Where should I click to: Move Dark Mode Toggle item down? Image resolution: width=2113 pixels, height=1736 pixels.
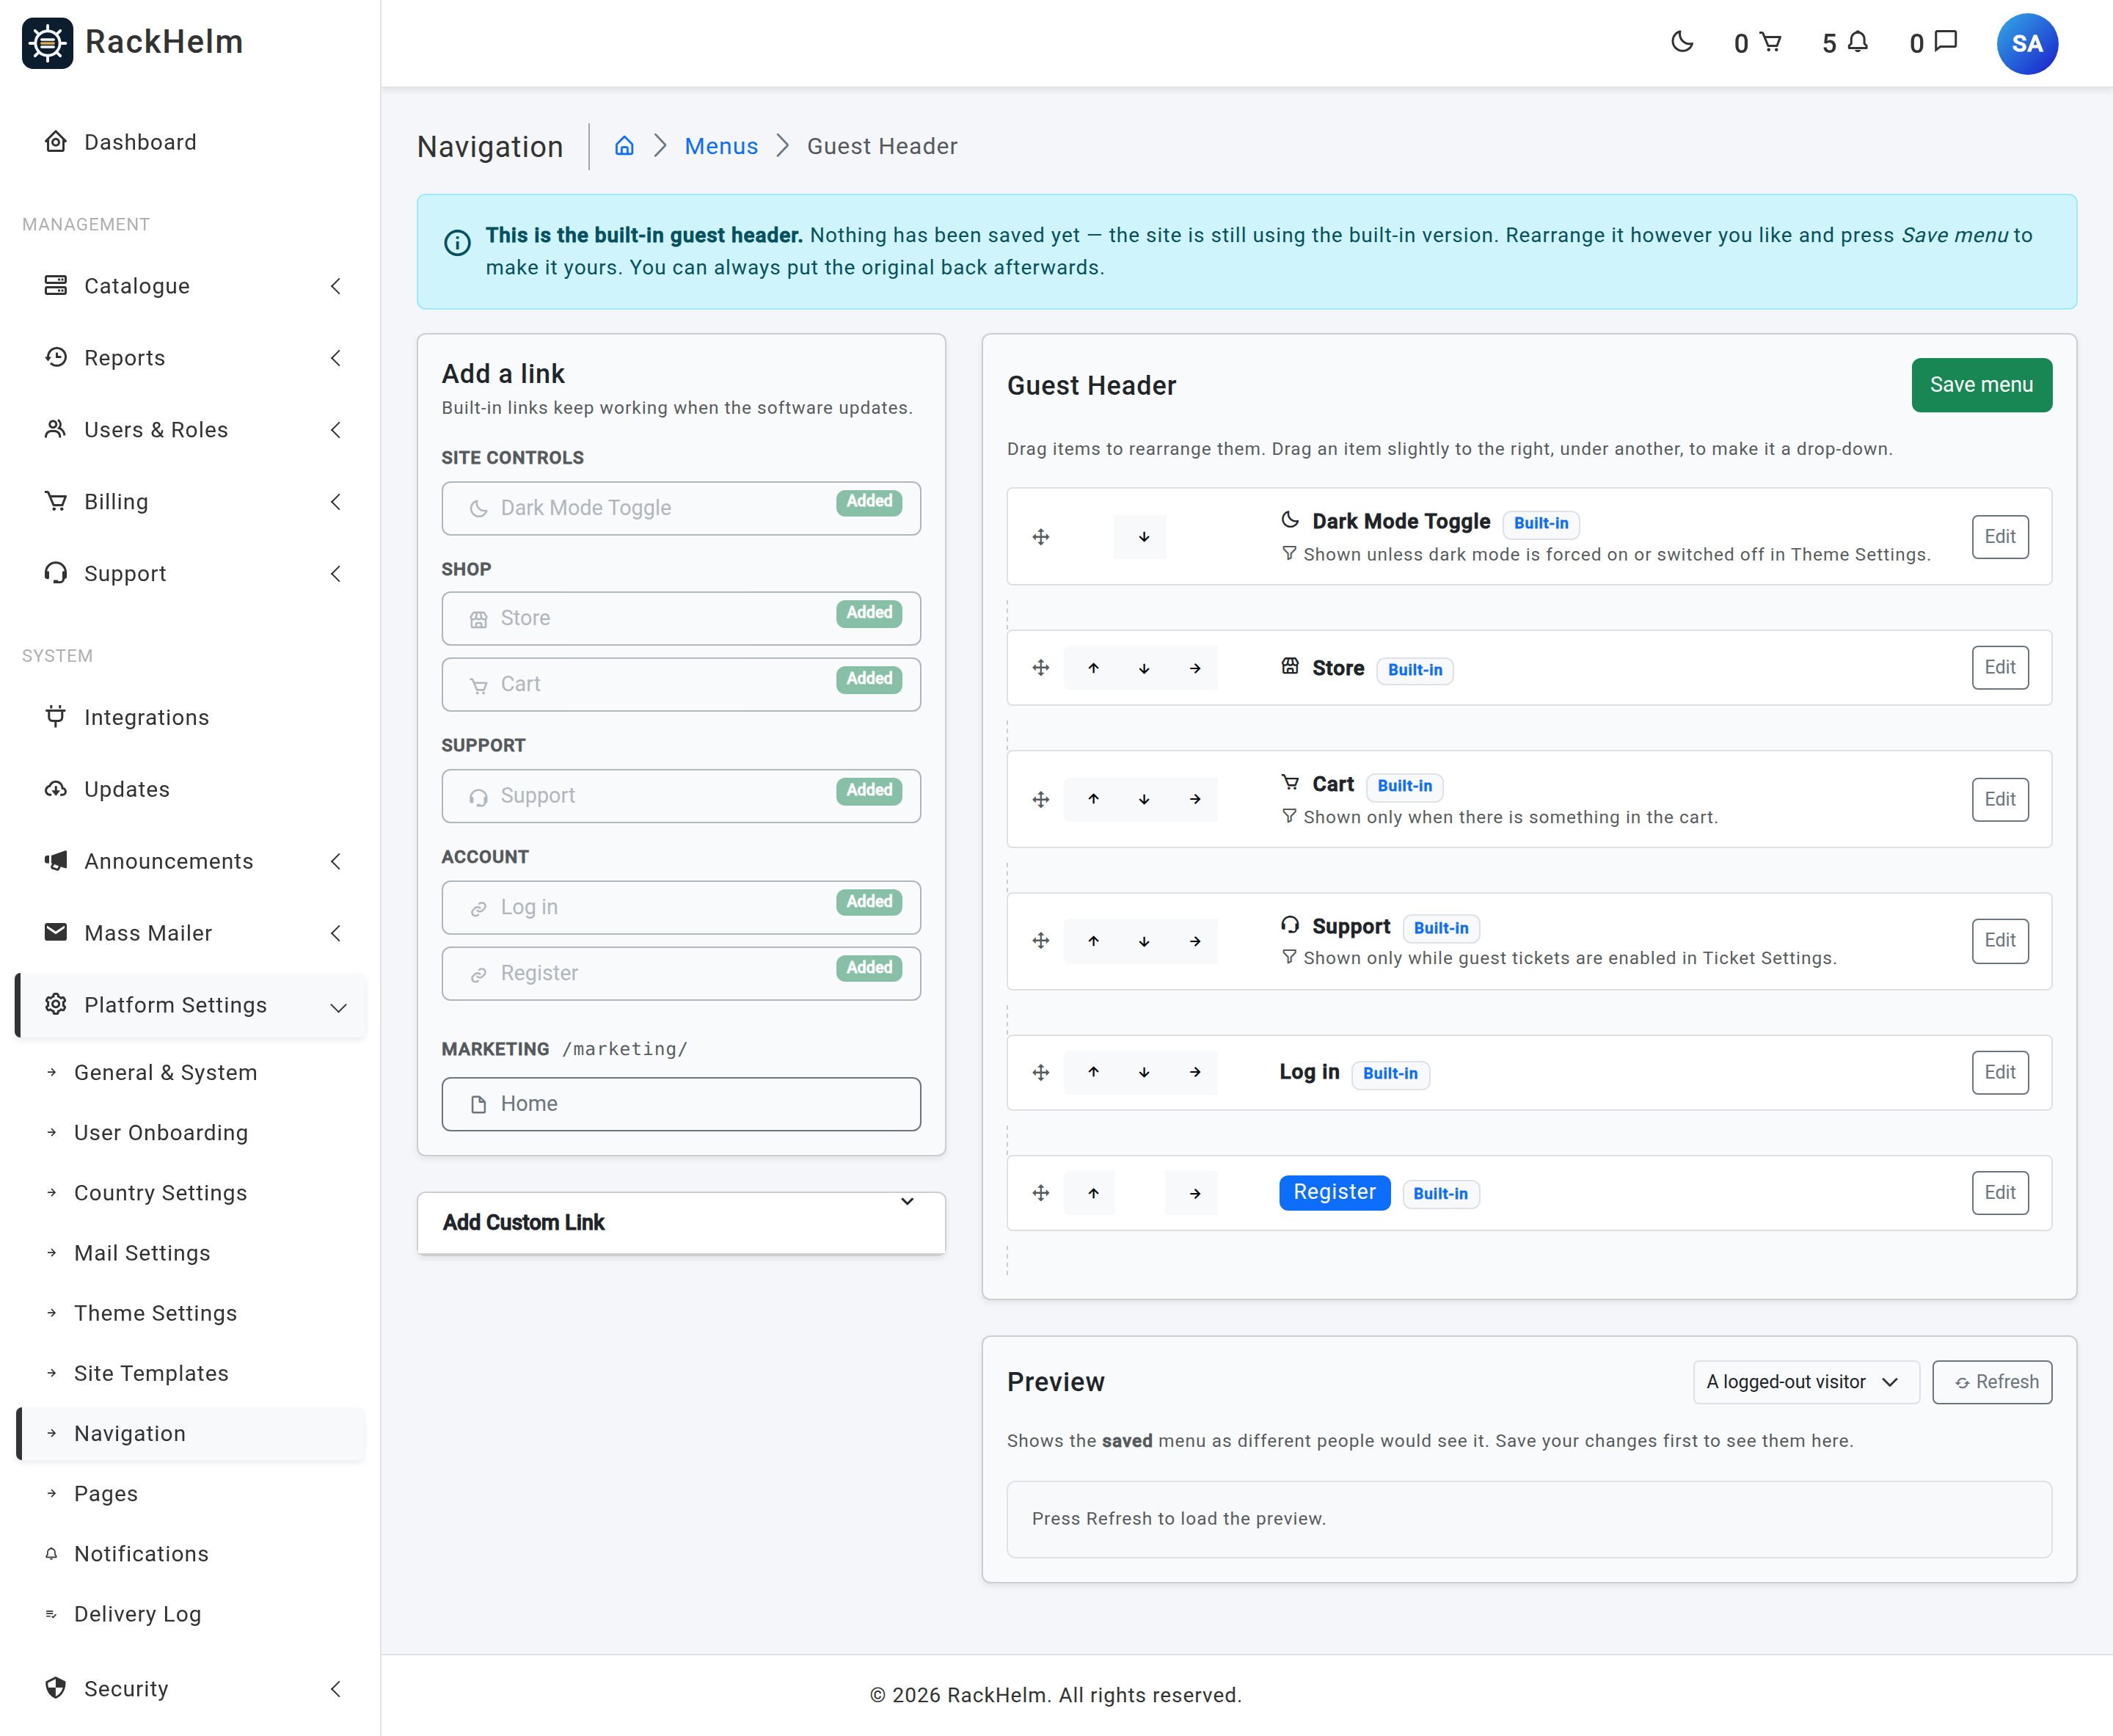point(1143,537)
